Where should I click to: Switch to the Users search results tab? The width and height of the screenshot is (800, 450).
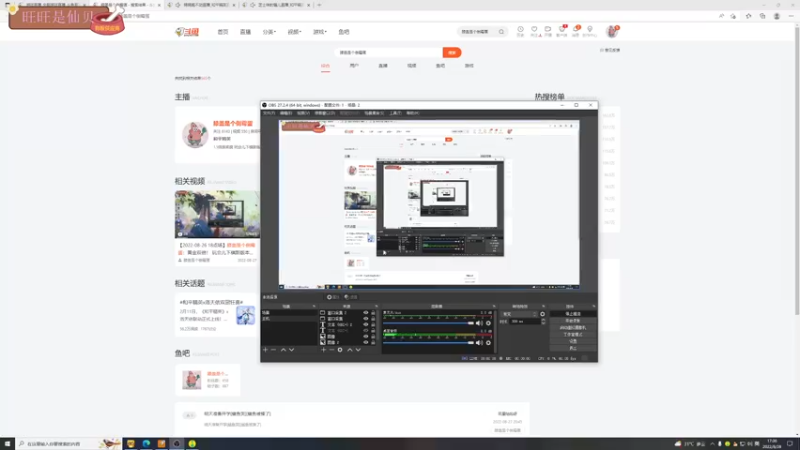[x=354, y=66]
